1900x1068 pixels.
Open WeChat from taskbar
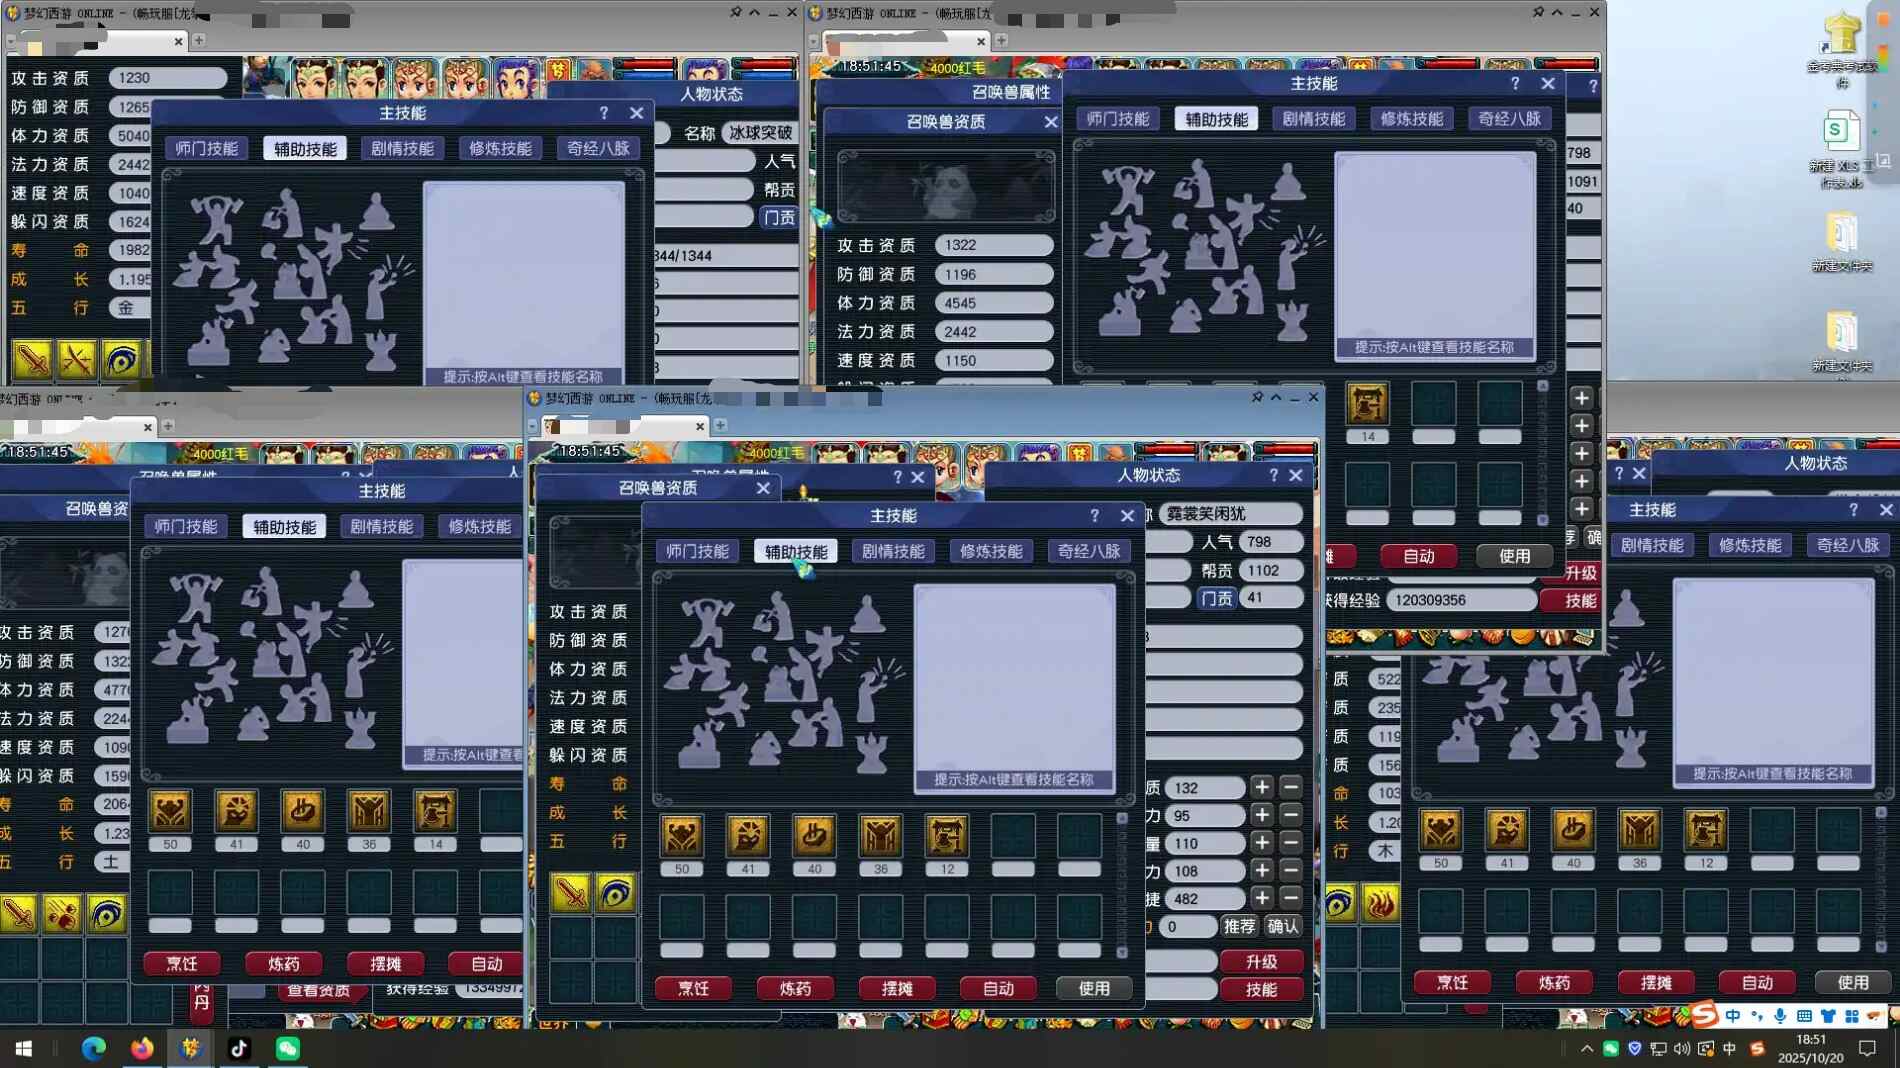pyautogui.click(x=288, y=1048)
